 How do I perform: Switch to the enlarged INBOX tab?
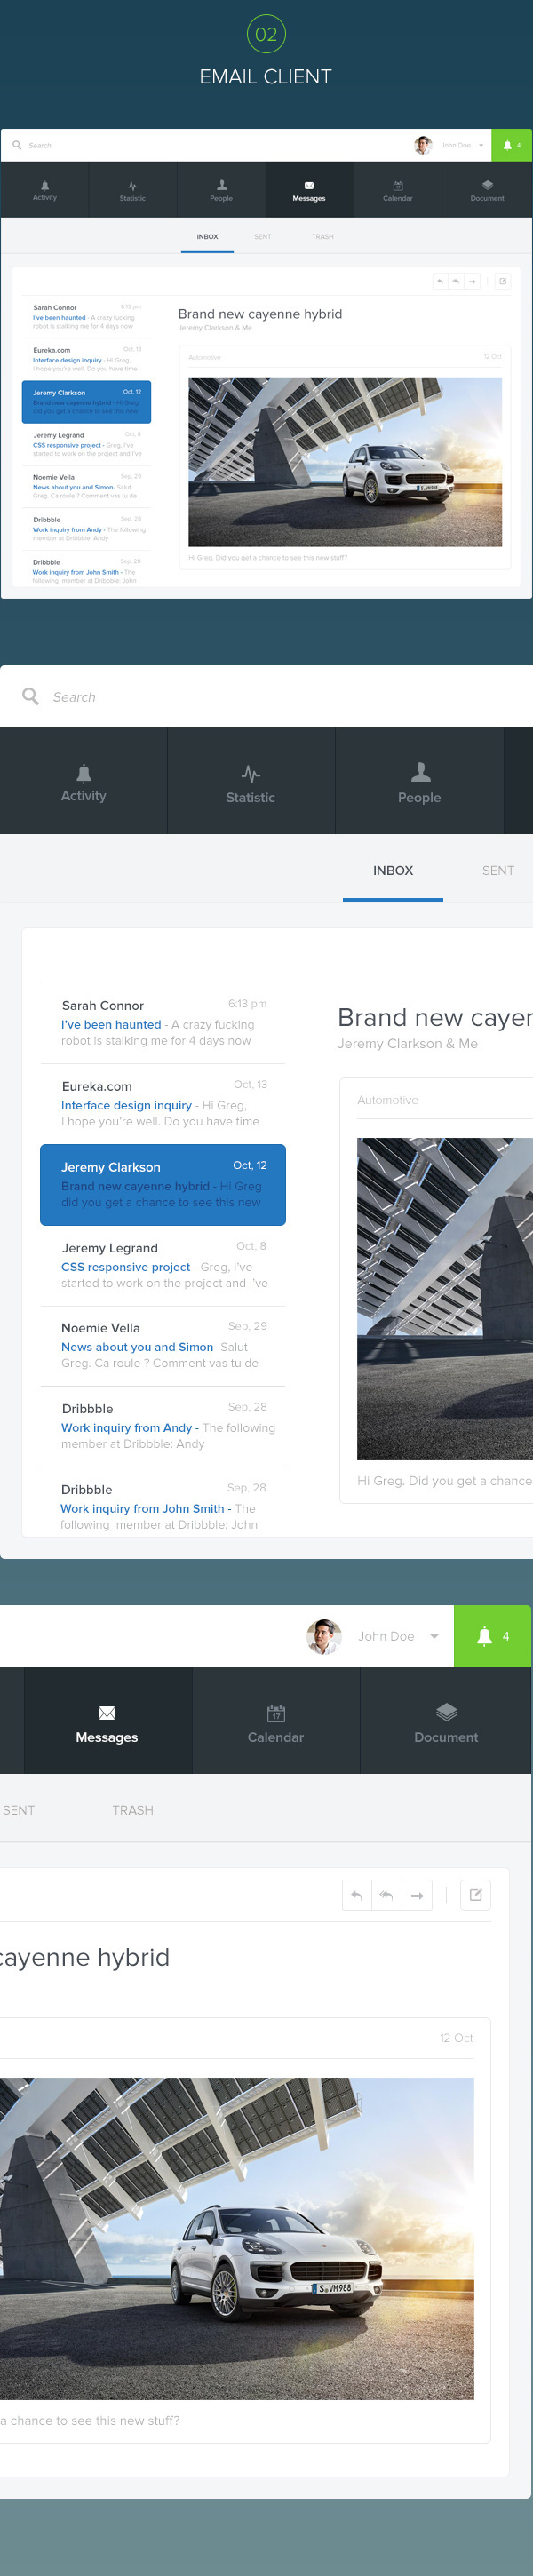point(393,871)
